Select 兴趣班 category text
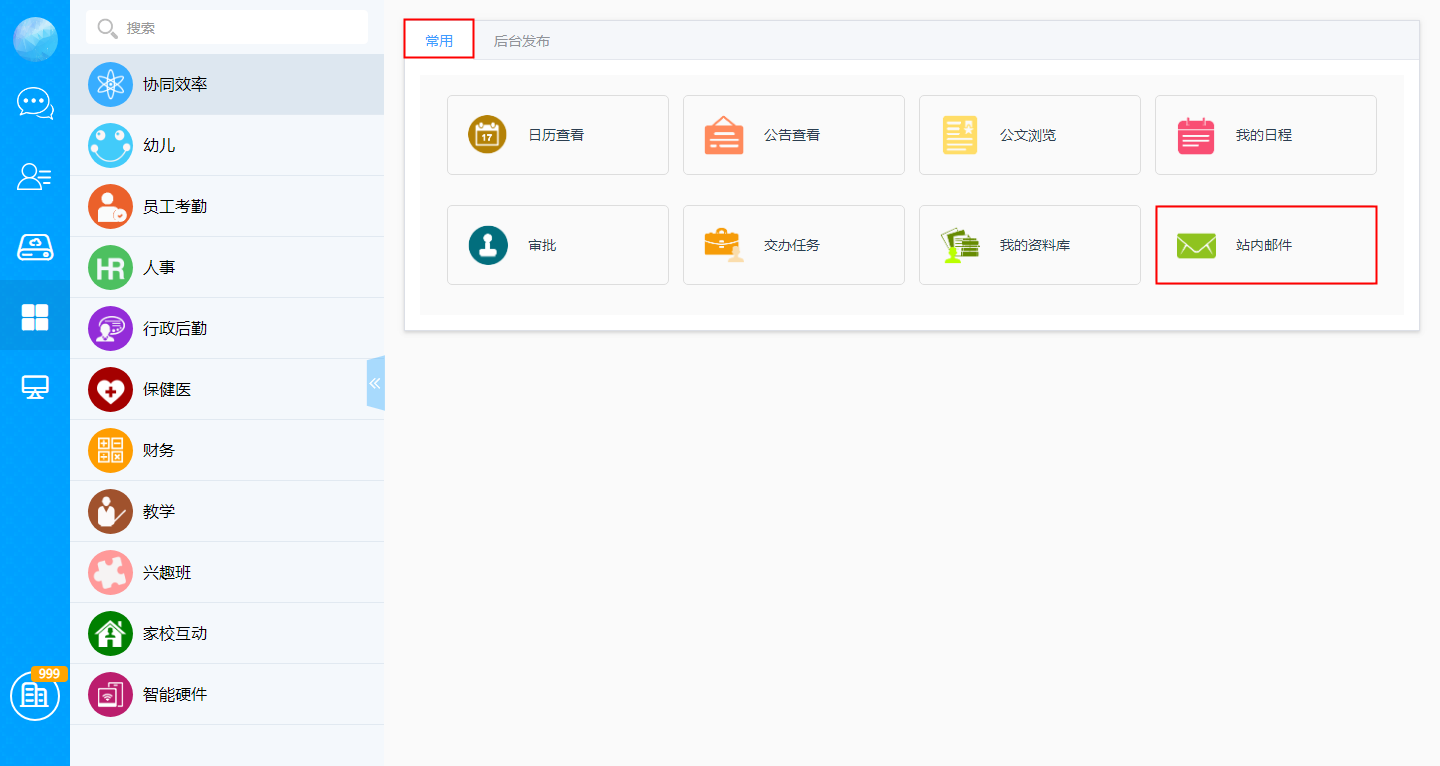Image resolution: width=1440 pixels, height=766 pixels. point(167,572)
